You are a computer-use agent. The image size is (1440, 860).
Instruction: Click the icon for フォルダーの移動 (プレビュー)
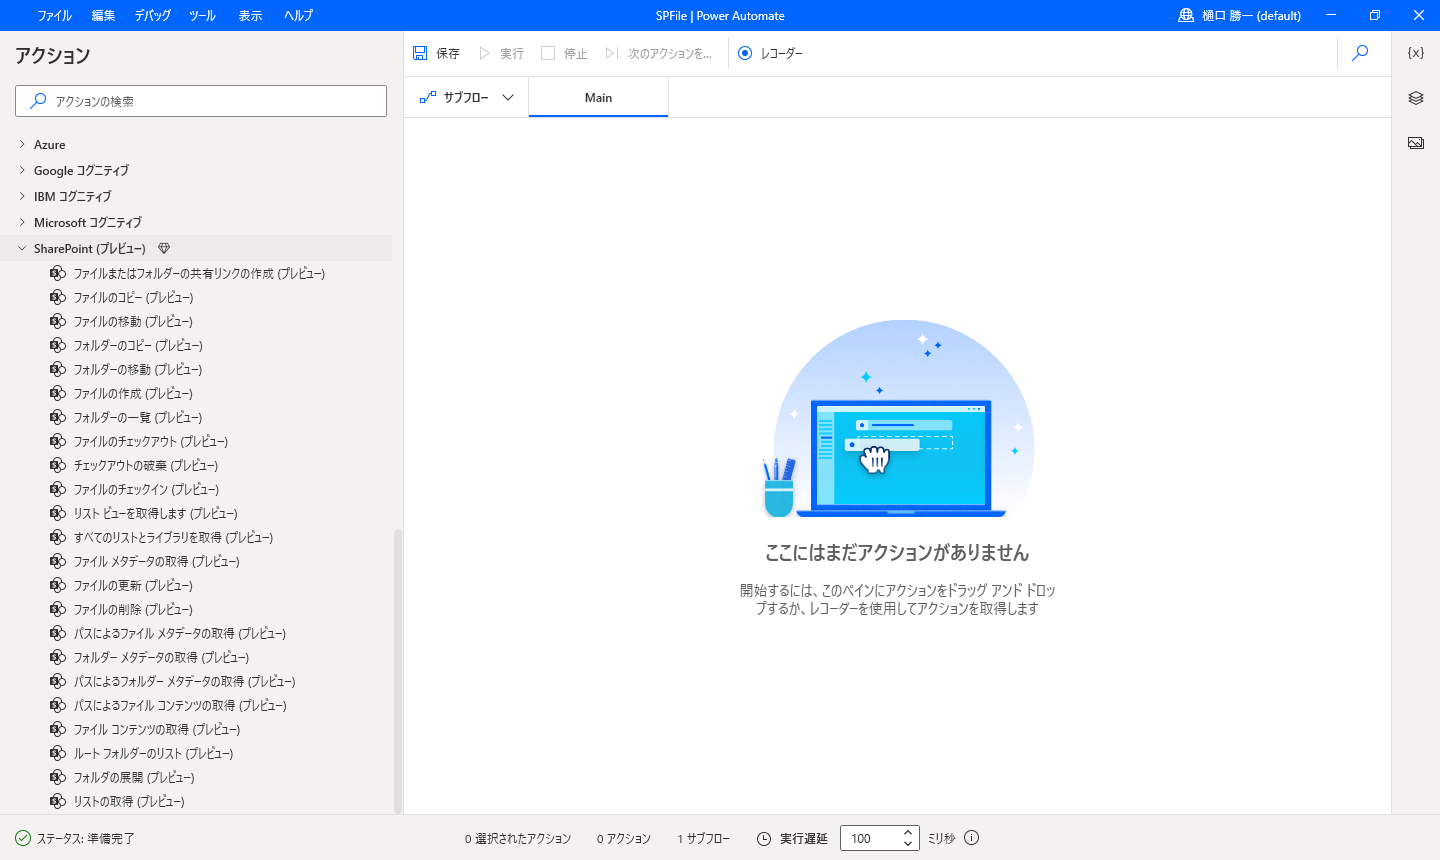click(58, 369)
